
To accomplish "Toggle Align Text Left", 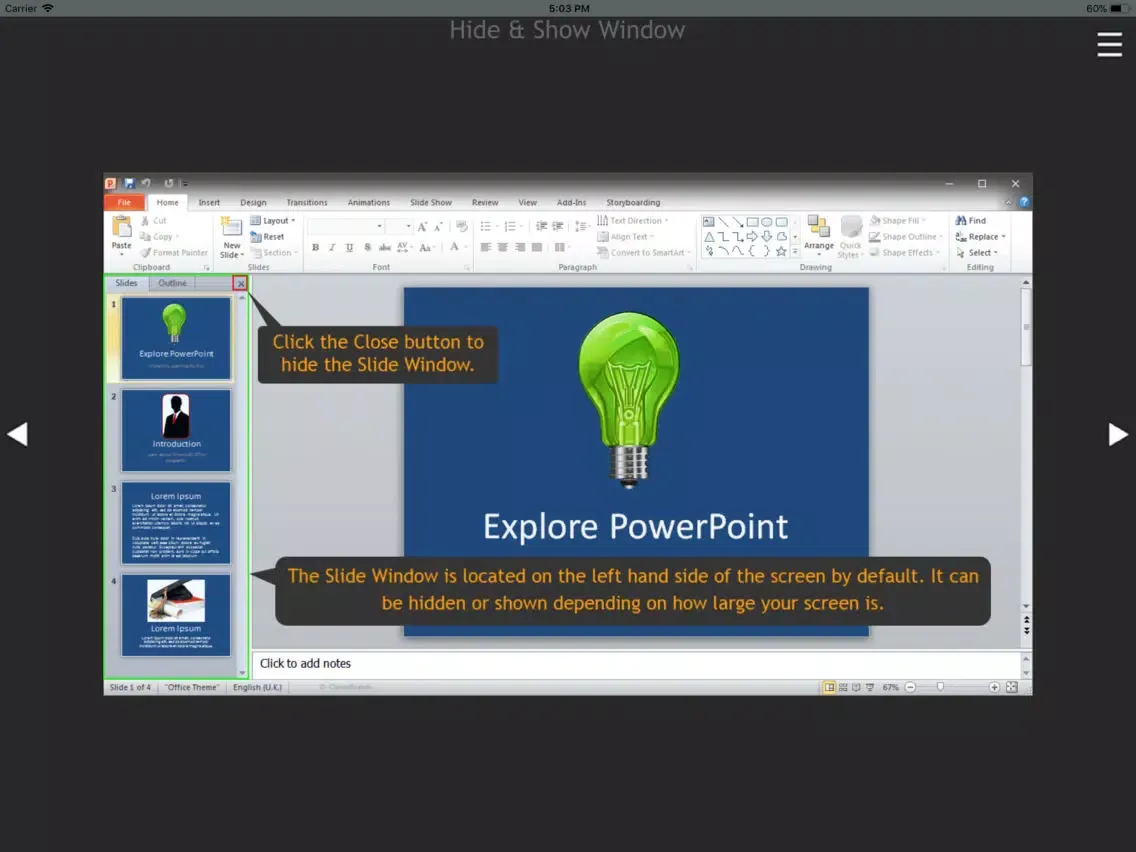I will pyautogui.click(x=485, y=247).
